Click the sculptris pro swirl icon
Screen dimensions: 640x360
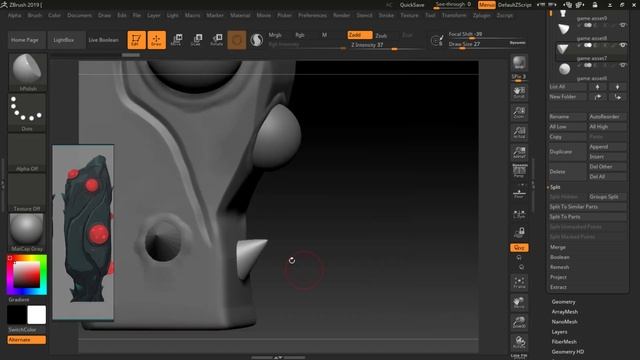[256, 40]
